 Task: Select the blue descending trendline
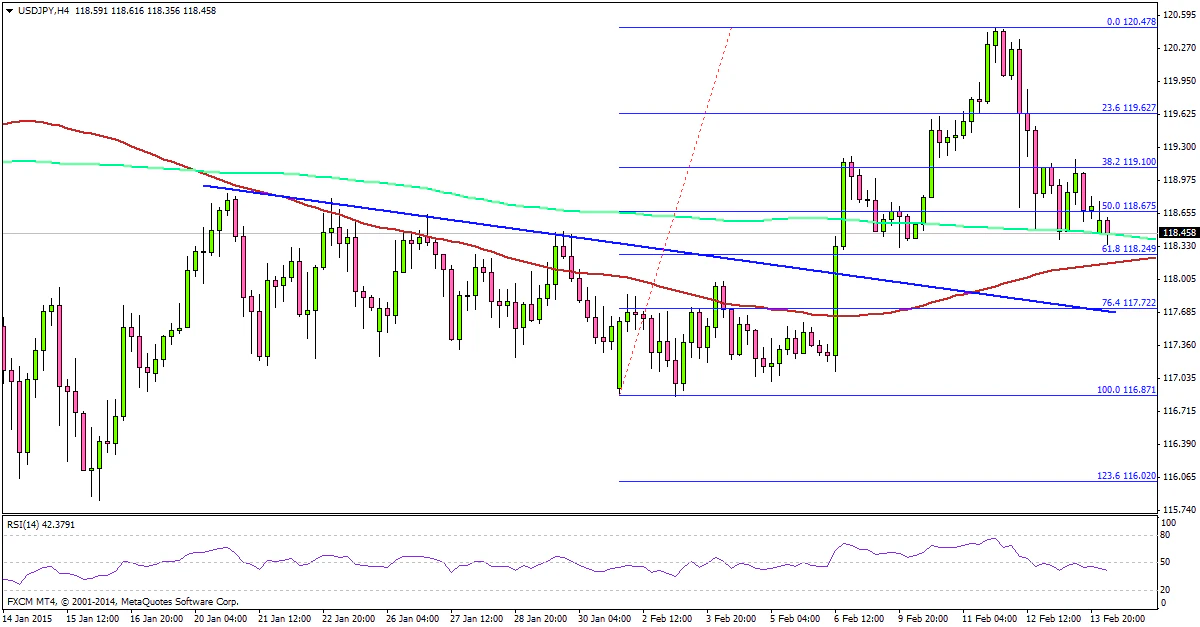click(x=660, y=249)
